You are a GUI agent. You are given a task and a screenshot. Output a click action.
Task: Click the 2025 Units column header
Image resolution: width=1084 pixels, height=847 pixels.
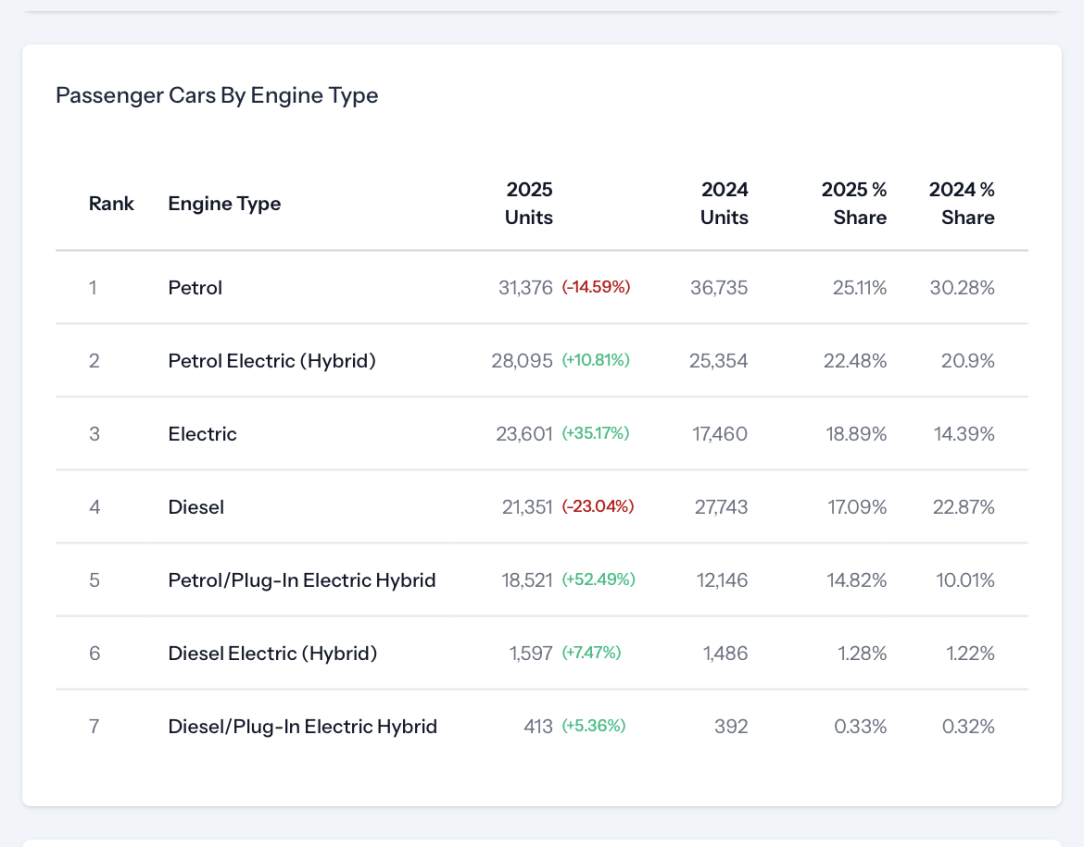[529, 204]
